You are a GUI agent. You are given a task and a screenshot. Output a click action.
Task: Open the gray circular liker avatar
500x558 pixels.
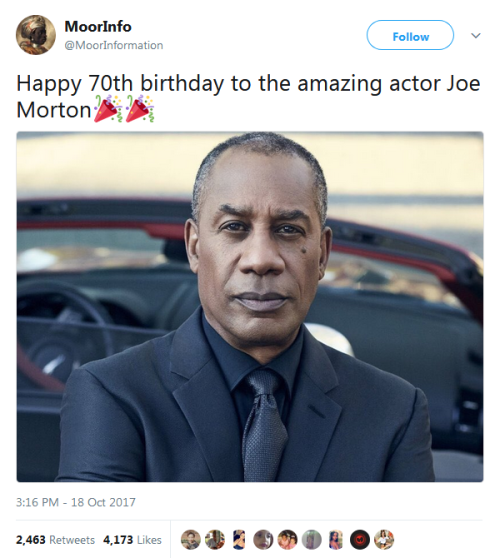point(311,539)
